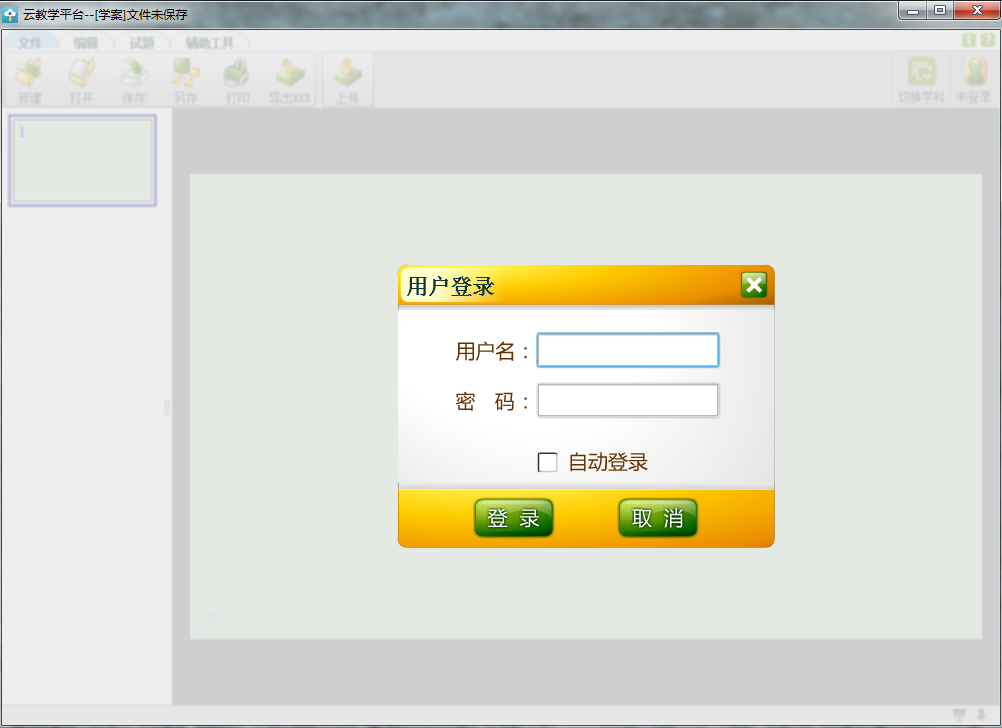Click the 切换学科 switch subject icon
The width and height of the screenshot is (1002, 728).
[x=920, y=79]
